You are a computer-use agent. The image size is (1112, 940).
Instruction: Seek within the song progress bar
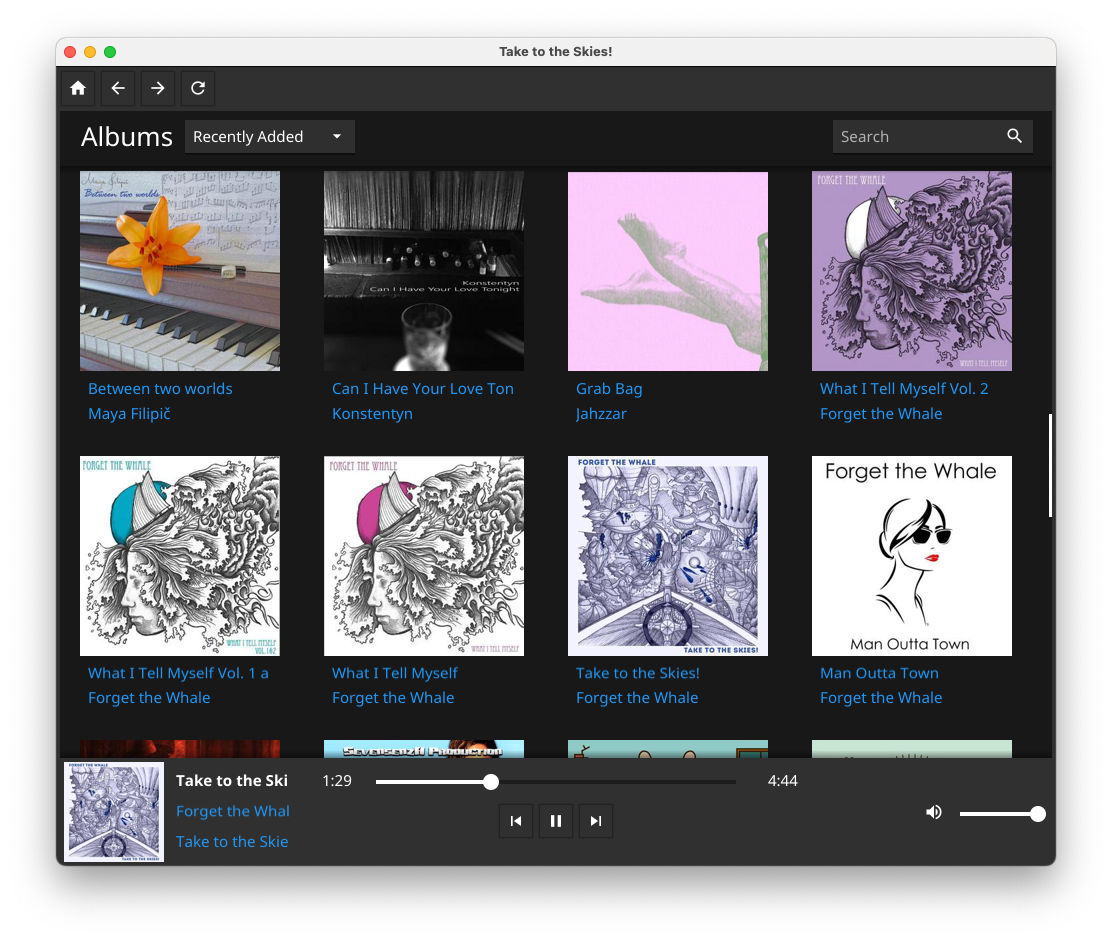click(555, 782)
